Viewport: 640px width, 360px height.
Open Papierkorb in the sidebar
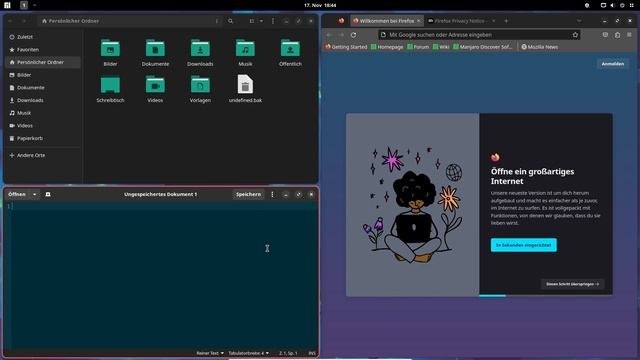[x=42, y=138]
